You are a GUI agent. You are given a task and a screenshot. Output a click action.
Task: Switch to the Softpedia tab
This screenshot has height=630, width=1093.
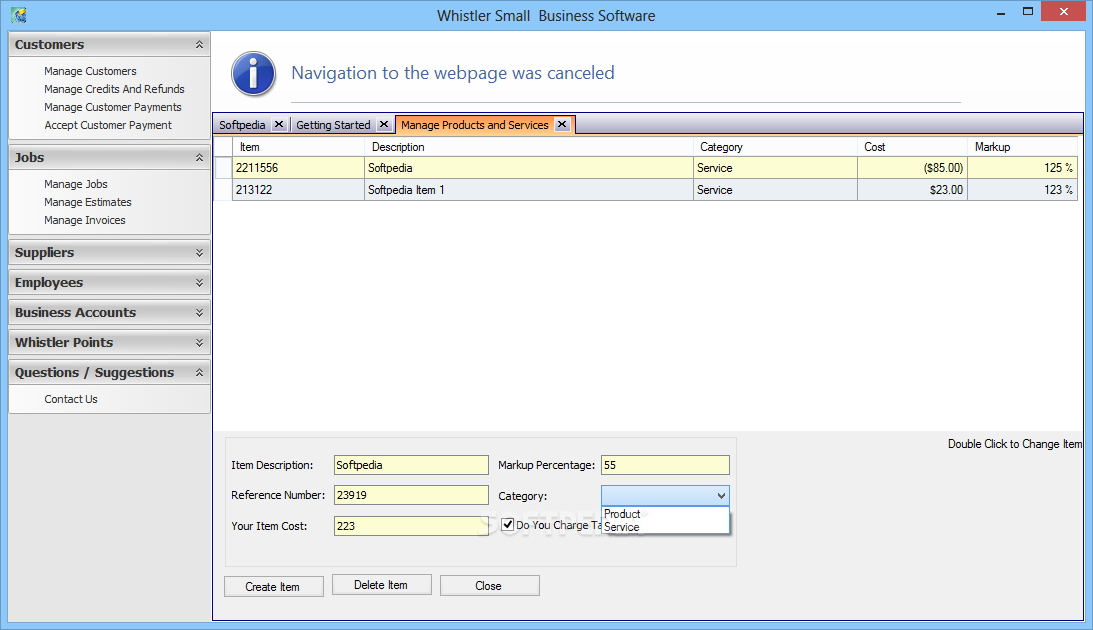click(242, 125)
